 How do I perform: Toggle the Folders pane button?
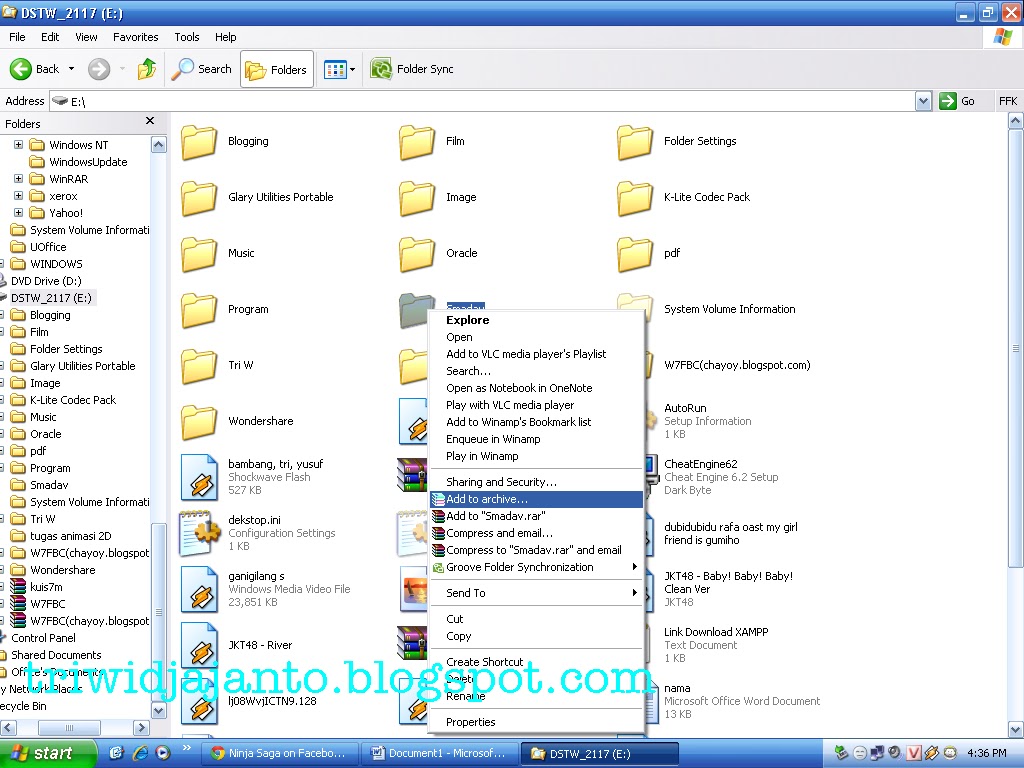tap(277, 69)
